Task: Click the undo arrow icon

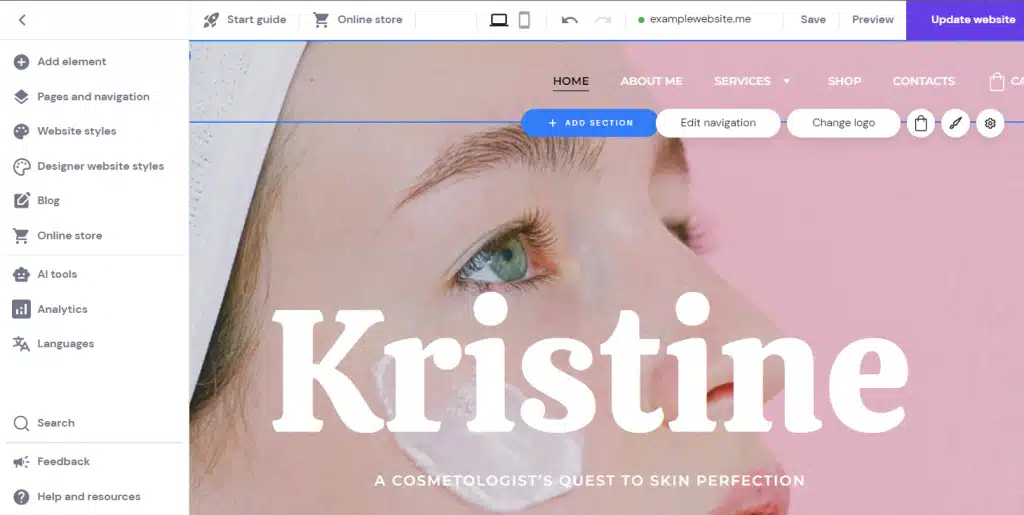Action: coord(569,20)
